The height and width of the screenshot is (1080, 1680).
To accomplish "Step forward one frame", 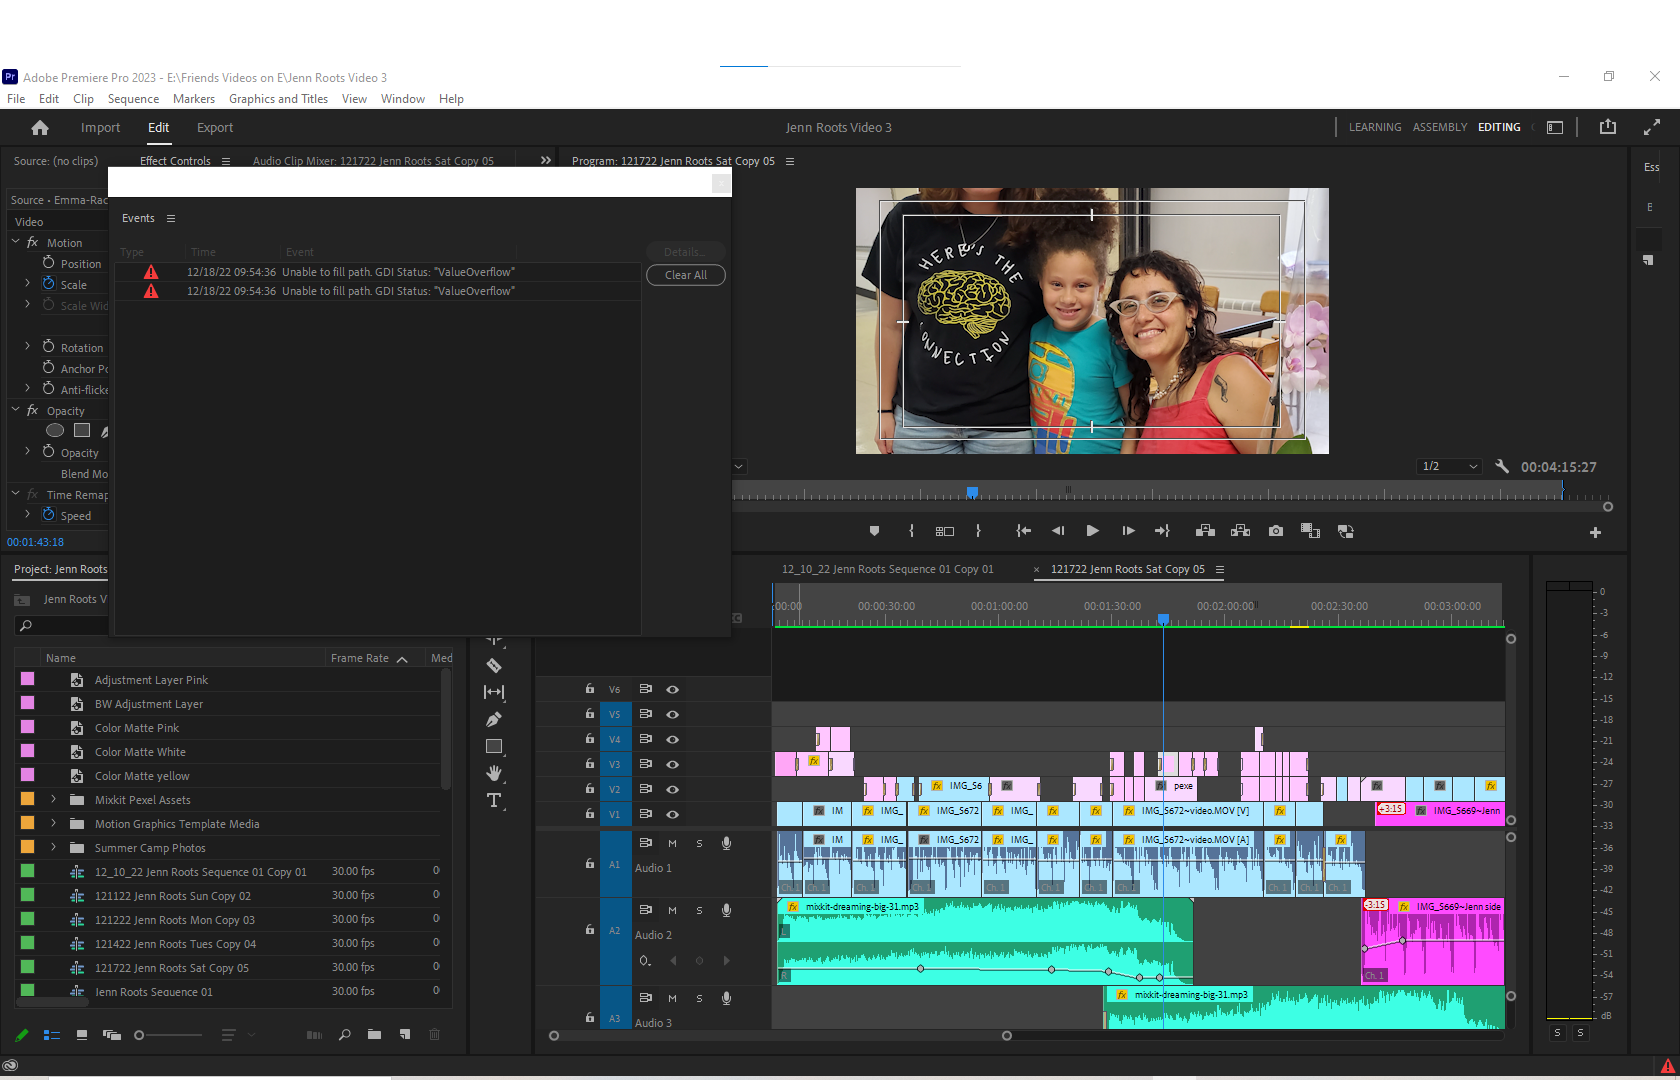I will pos(1128,531).
